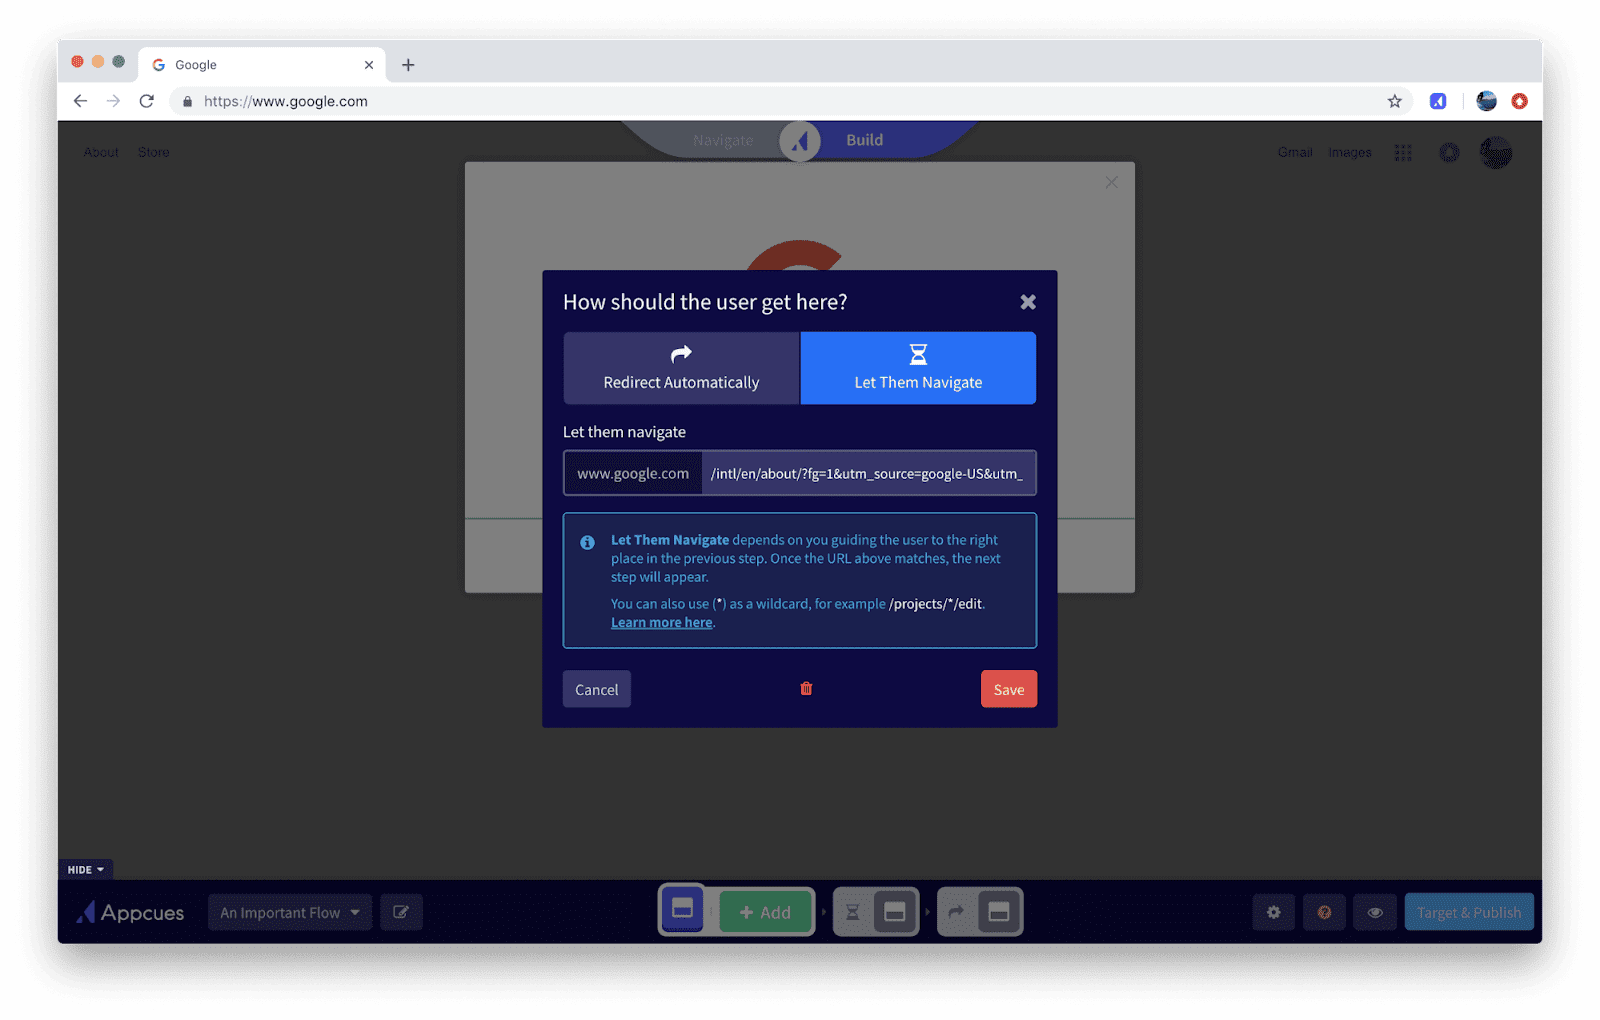Delete this step using the trash icon
The image size is (1600, 1020).
click(806, 688)
